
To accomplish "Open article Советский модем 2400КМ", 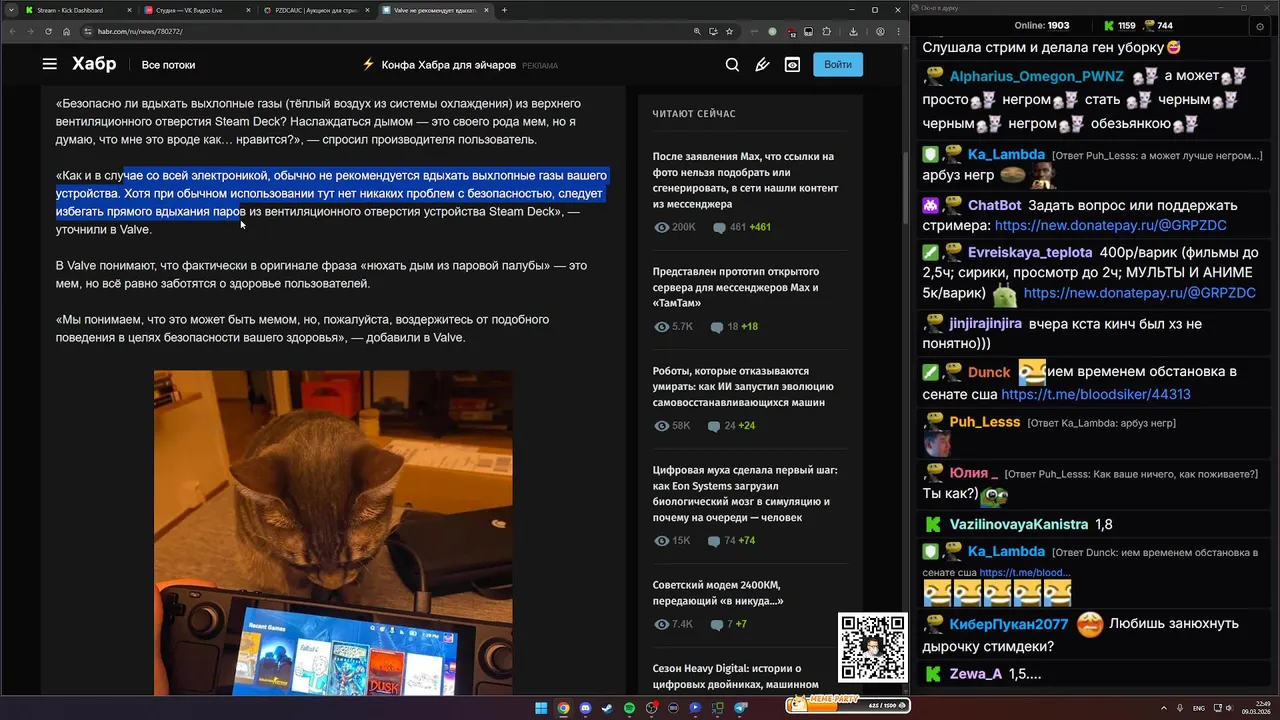I will 718,593.
